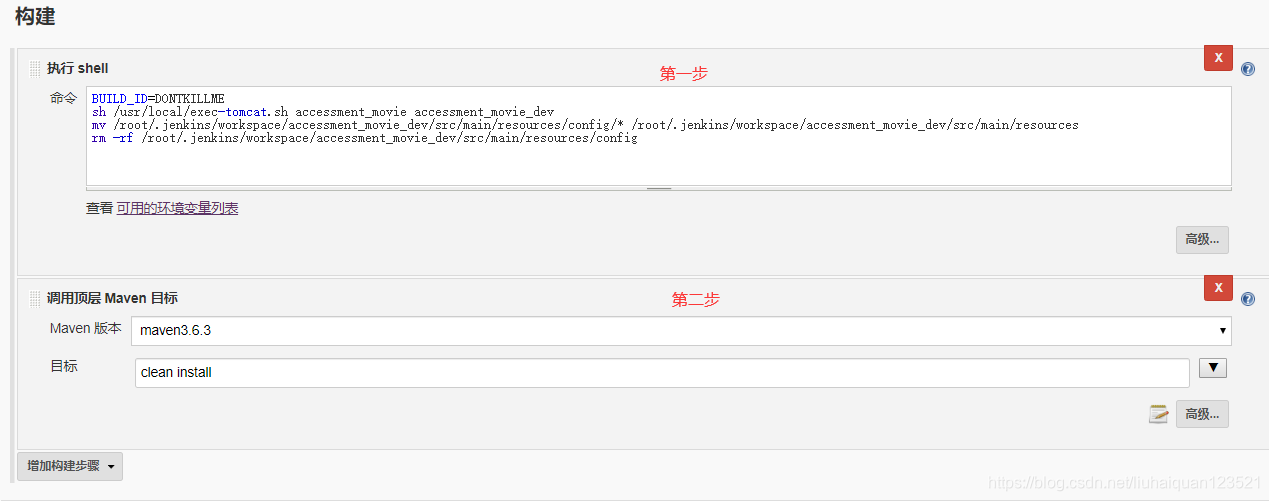Image resolution: width=1269 pixels, height=501 pixels.
Task: Click the mv command line in shell script
Action: pos(585,125)
